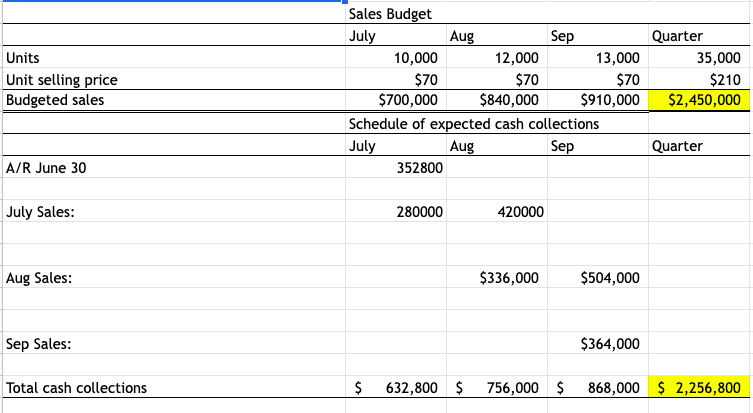Viewport: 753px width, 413px height.
Task: Select 'Total cash collections' label
Action: (76, 388)
